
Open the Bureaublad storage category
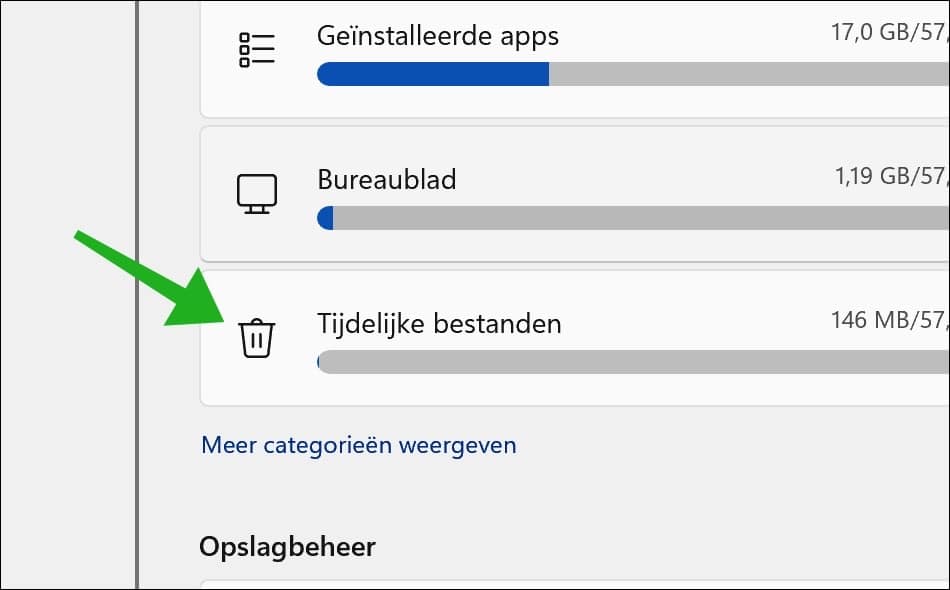(x=386, y=180)
